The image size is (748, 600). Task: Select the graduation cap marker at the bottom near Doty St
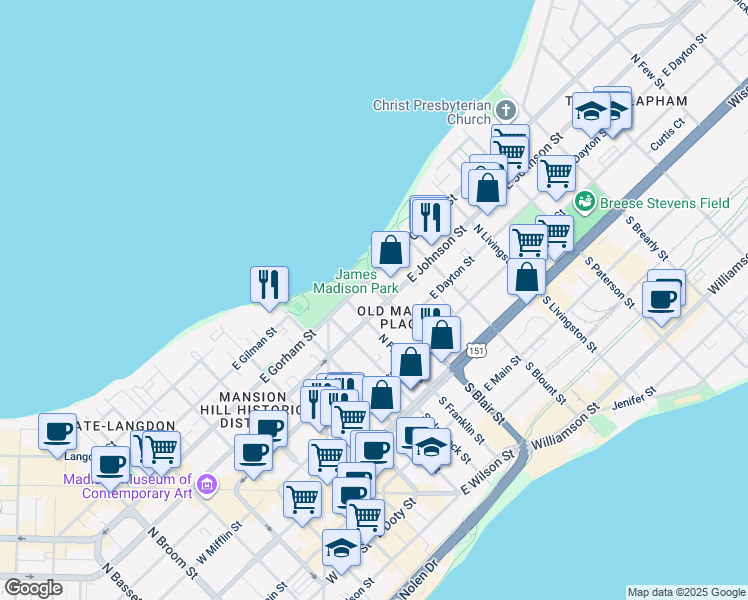(341, 548)
